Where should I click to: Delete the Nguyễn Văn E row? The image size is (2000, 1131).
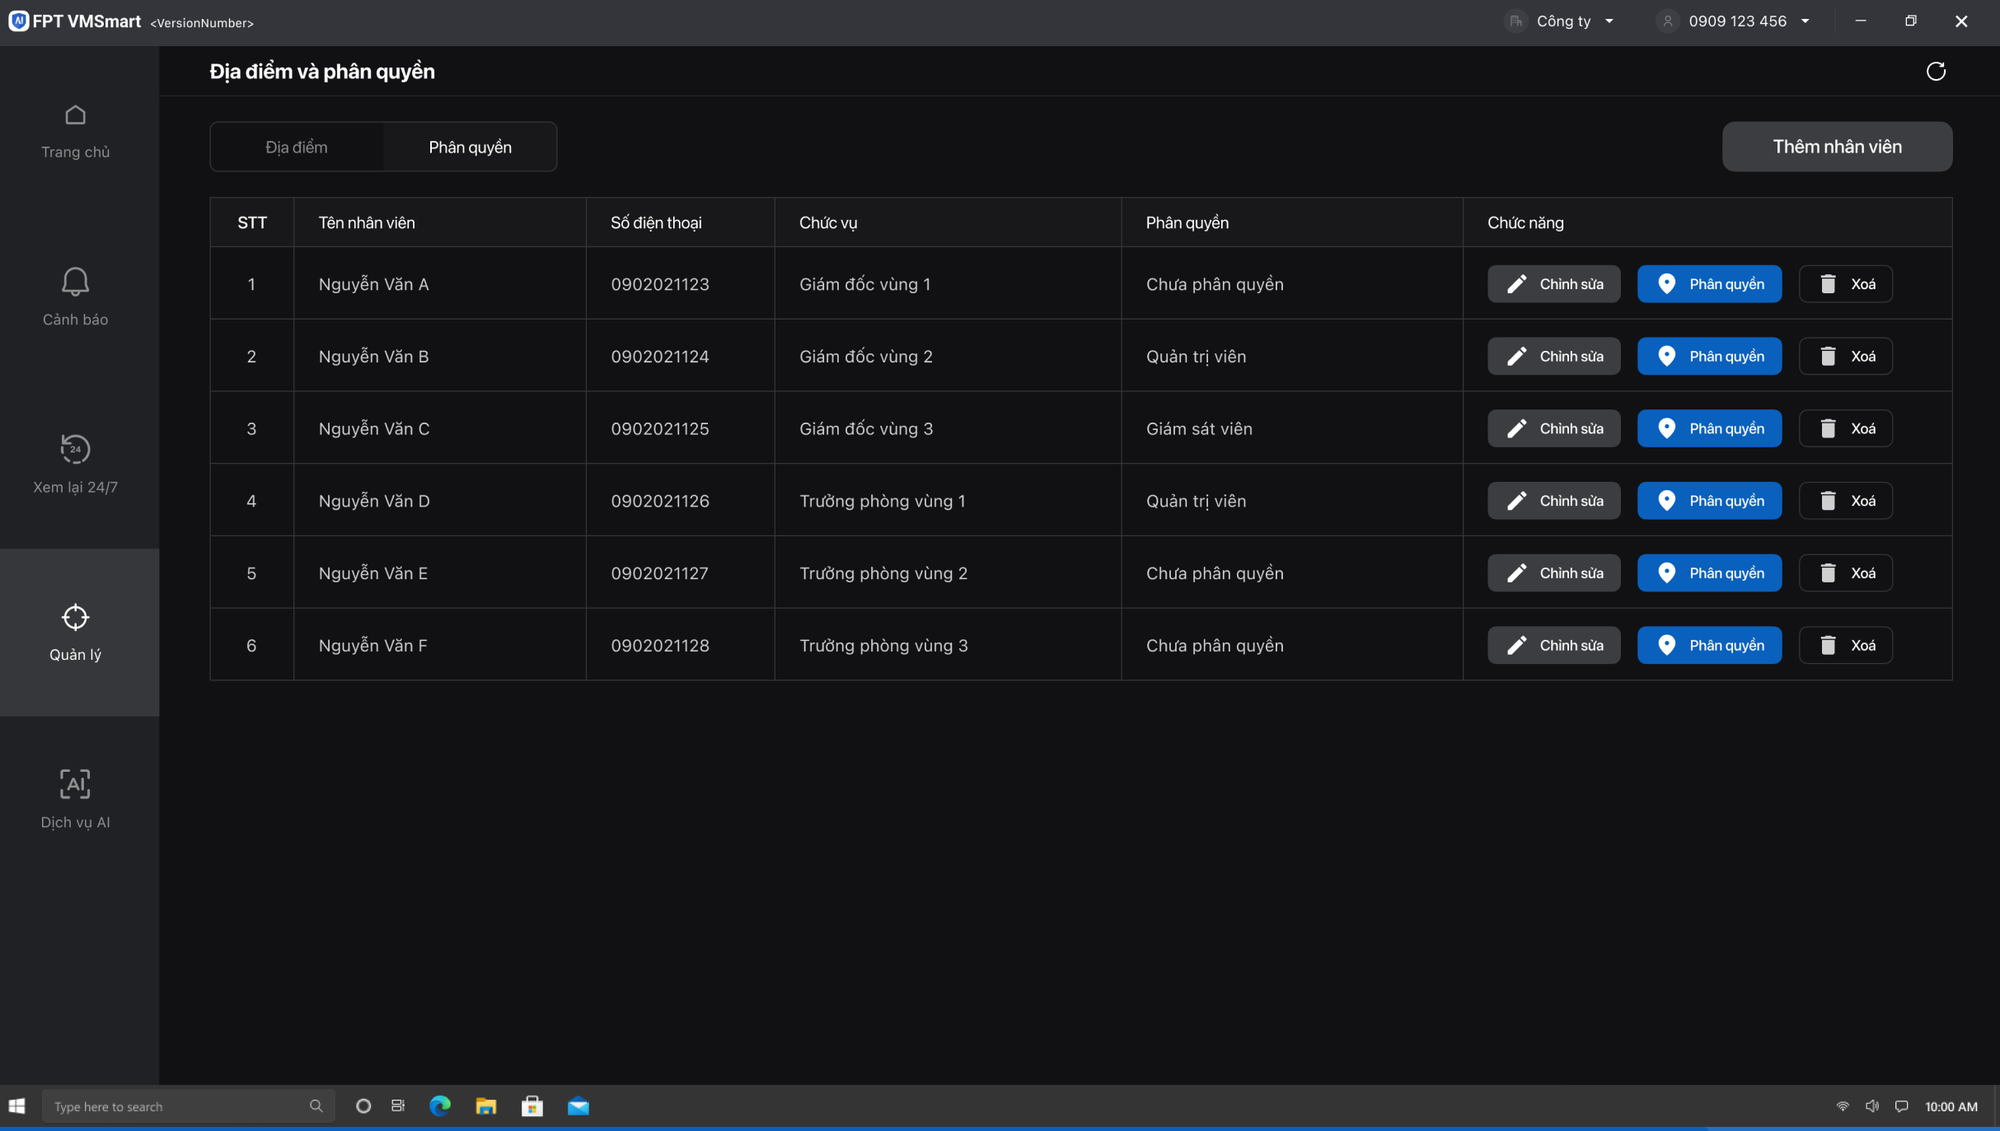[1845, 573]
